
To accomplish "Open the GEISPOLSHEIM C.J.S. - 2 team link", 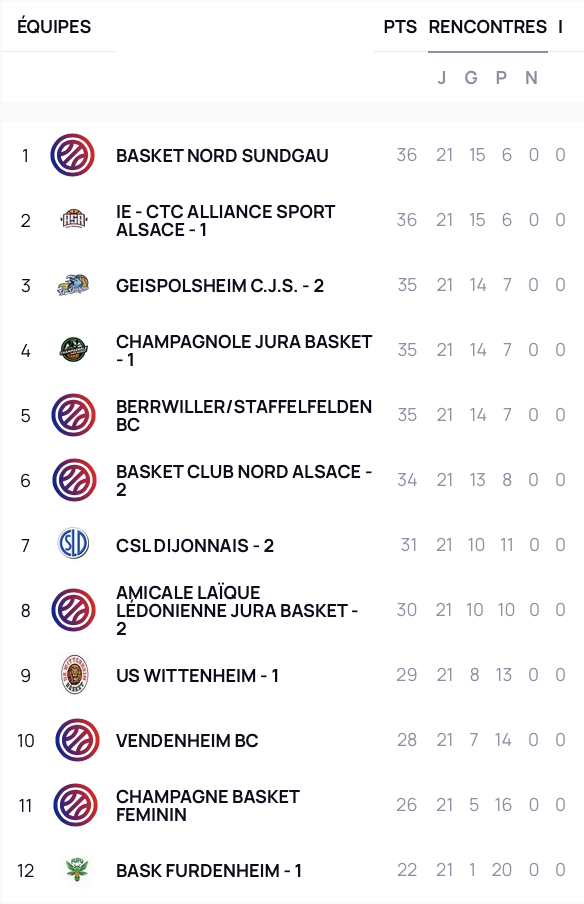I will 220,285.
